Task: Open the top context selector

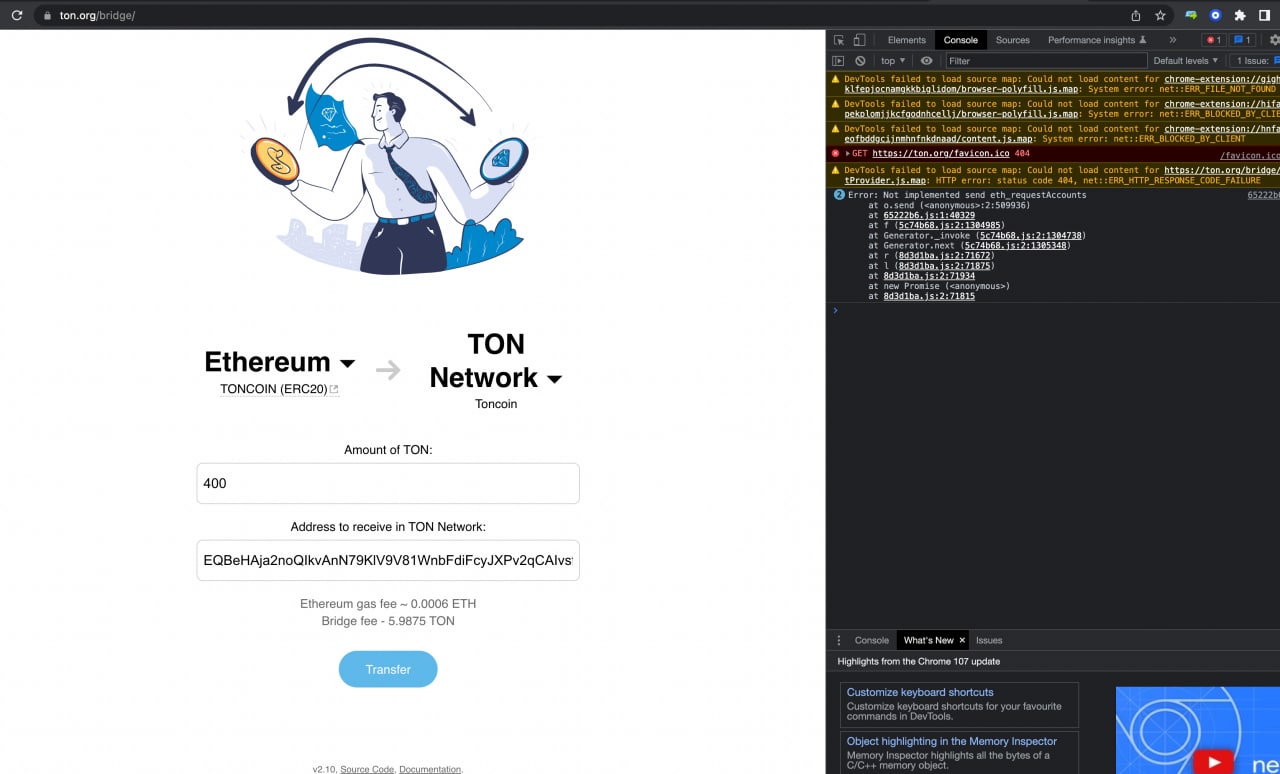Action: (x=893, y=61)
